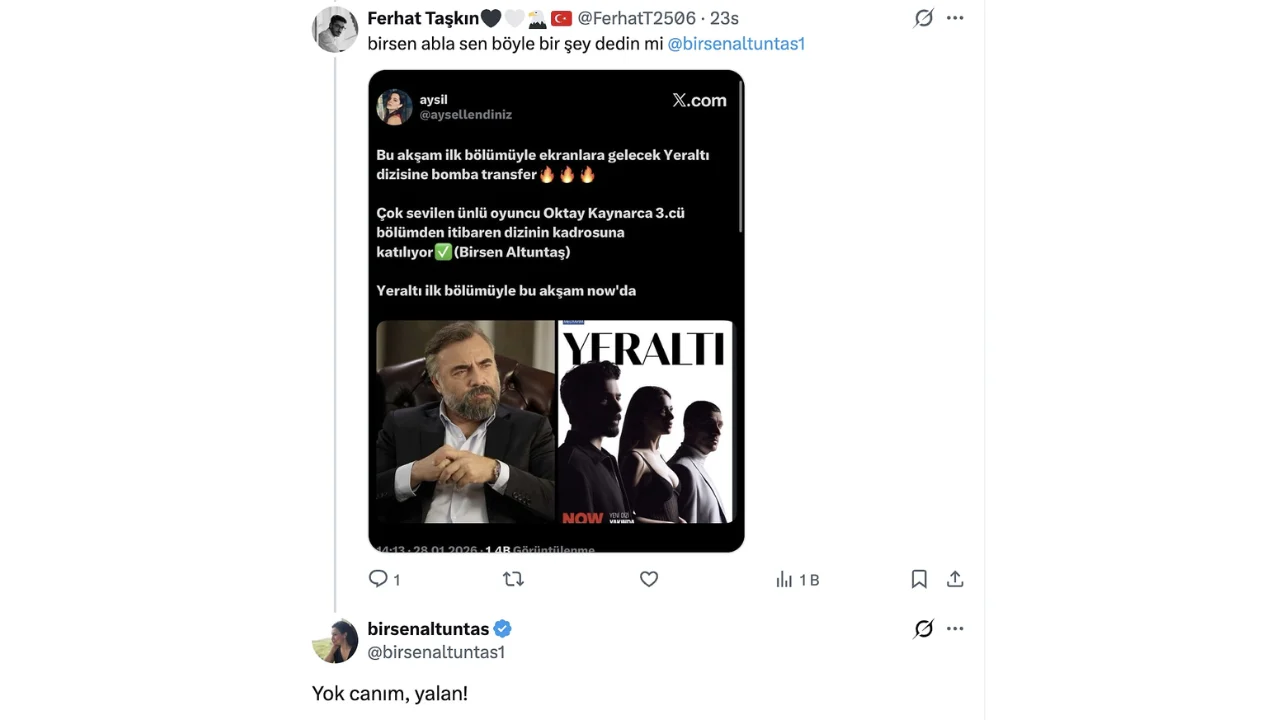This screenshot has height=720, width=1280.
Task: Click the username birsenaltuntas
Action: click(428, 628)
